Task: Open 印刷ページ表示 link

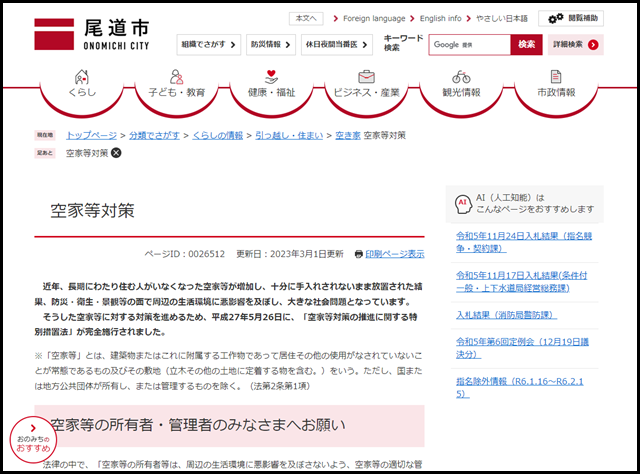Action: click(x=395, y=254)
